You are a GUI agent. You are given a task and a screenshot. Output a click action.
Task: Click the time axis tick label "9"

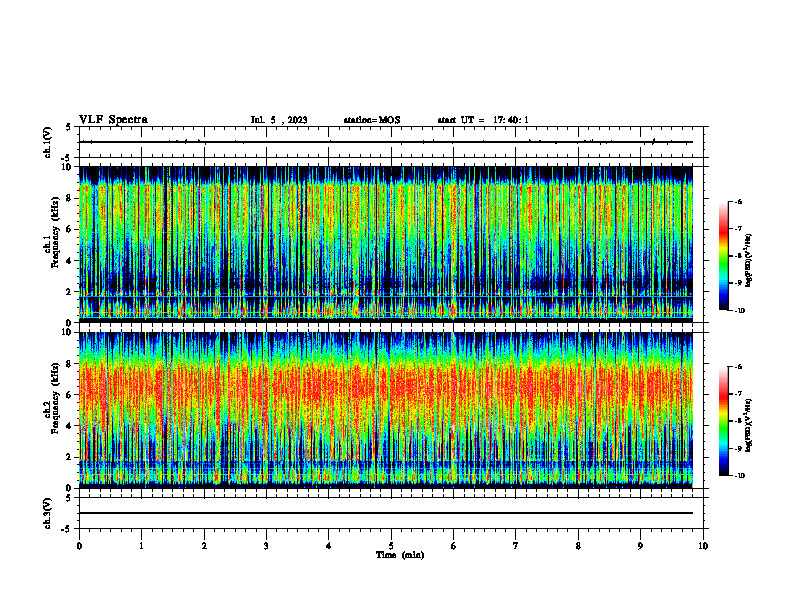pos(640,546)
